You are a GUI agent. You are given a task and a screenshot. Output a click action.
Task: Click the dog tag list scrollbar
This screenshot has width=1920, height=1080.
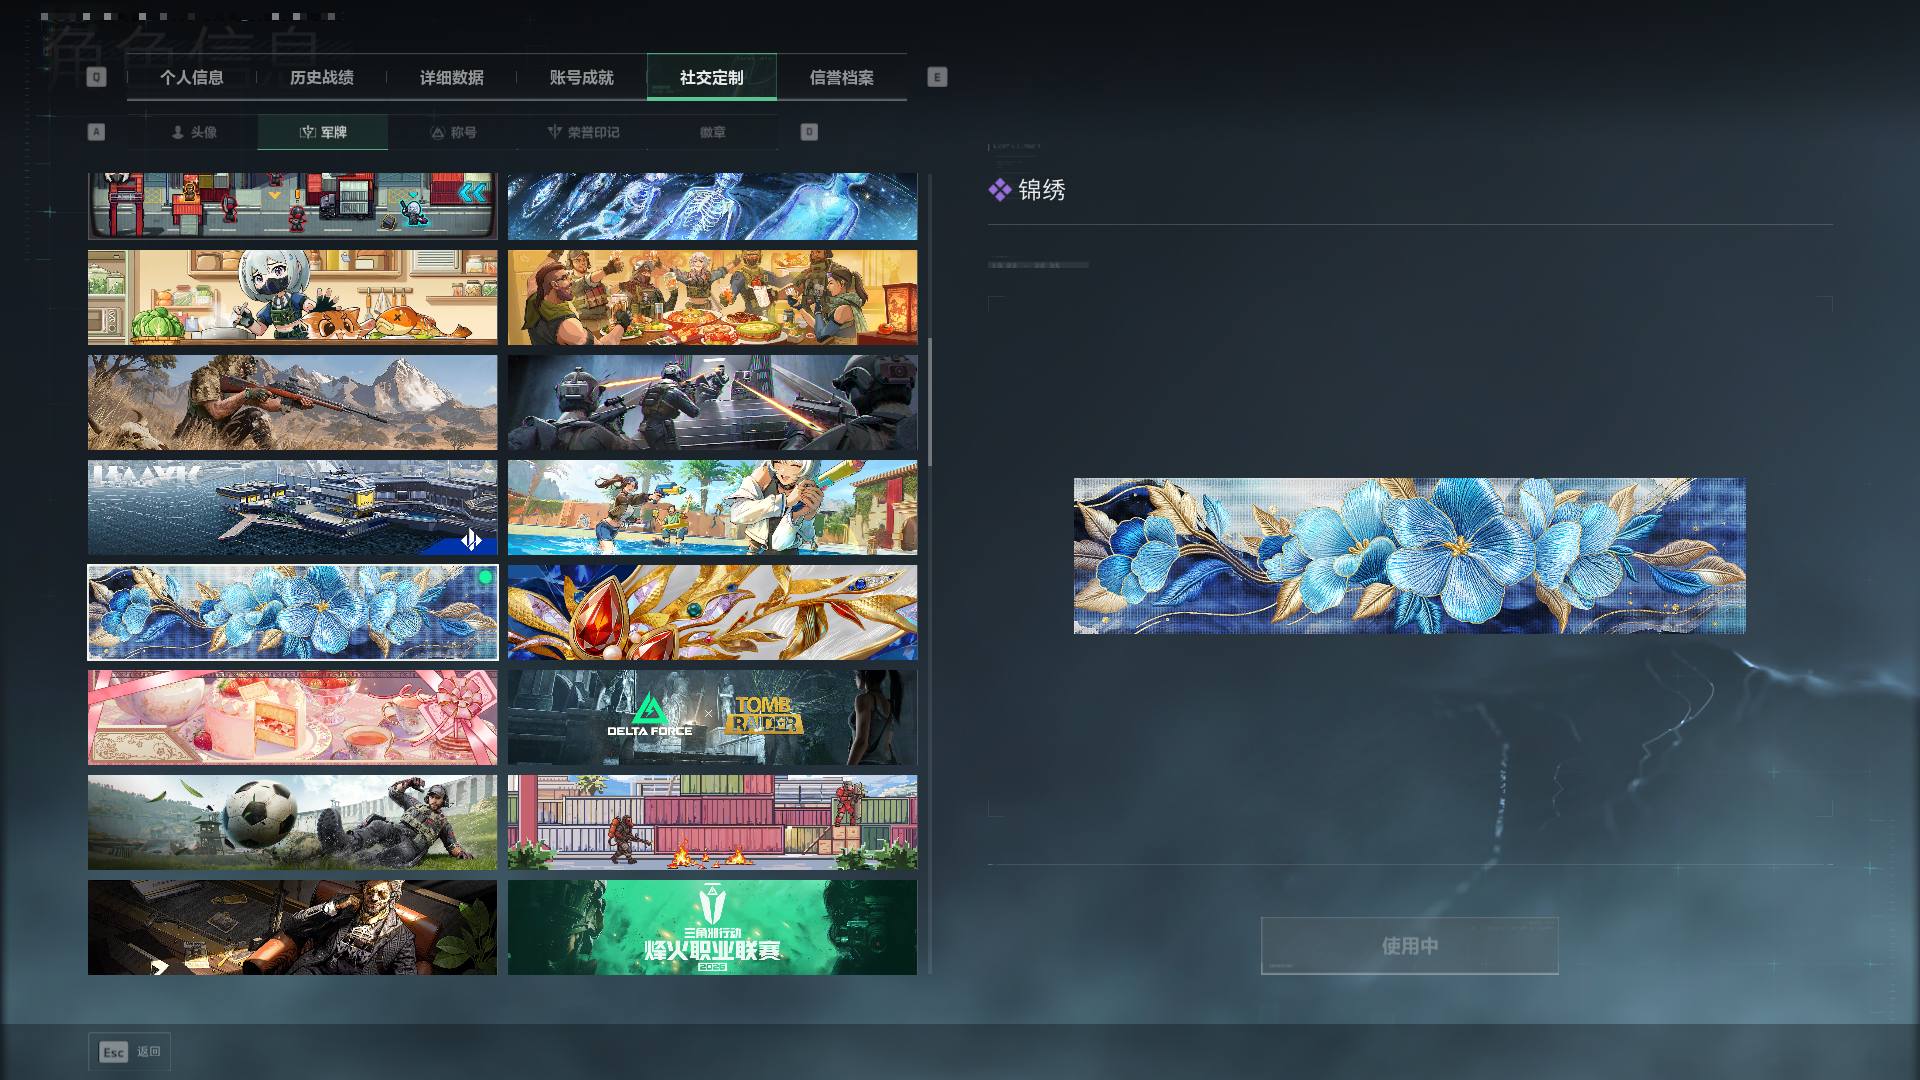(x=930, y=402)
